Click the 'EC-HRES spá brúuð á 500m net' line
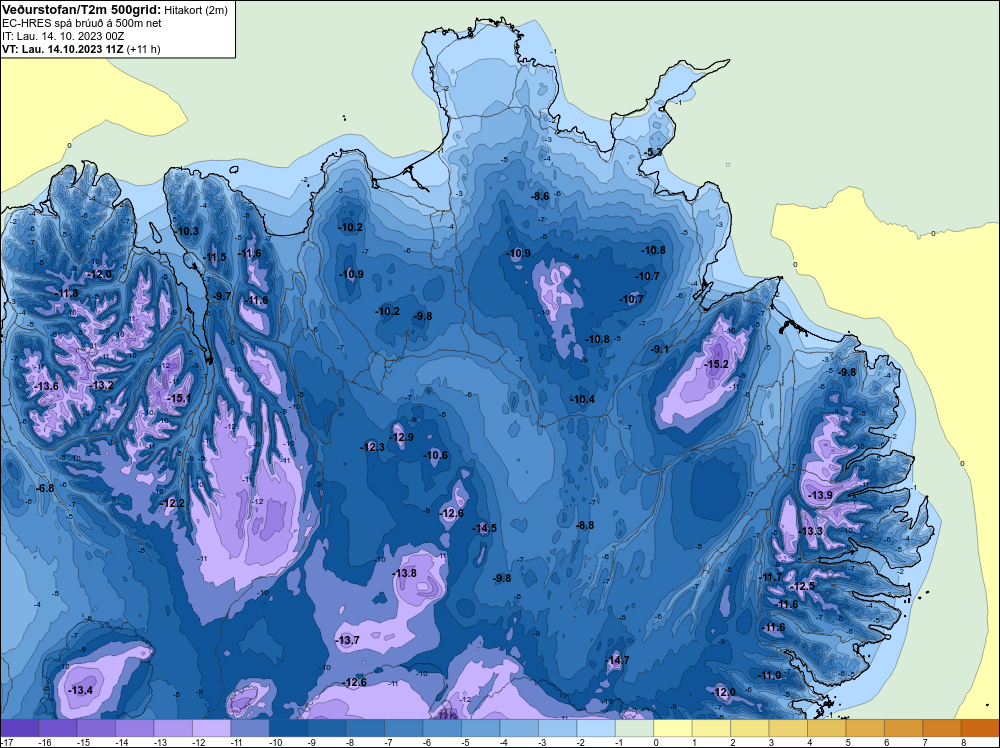The width and height of the screenshot is (1000, 748). 81,23
